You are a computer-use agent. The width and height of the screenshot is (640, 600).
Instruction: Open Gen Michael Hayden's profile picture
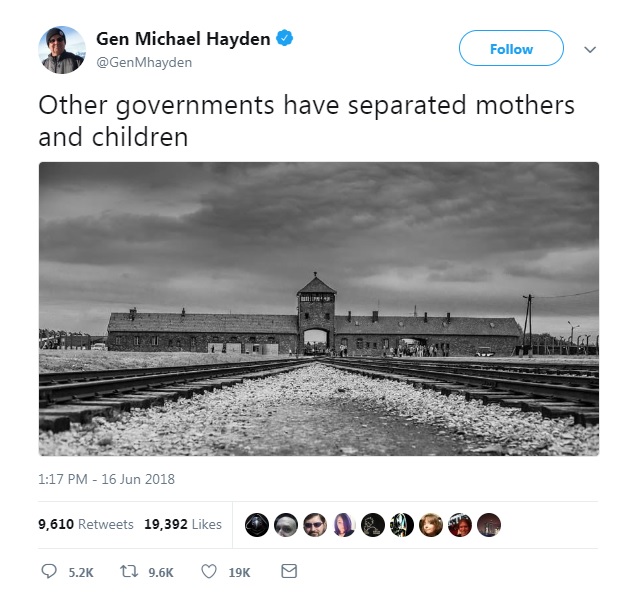pos(62,50)
